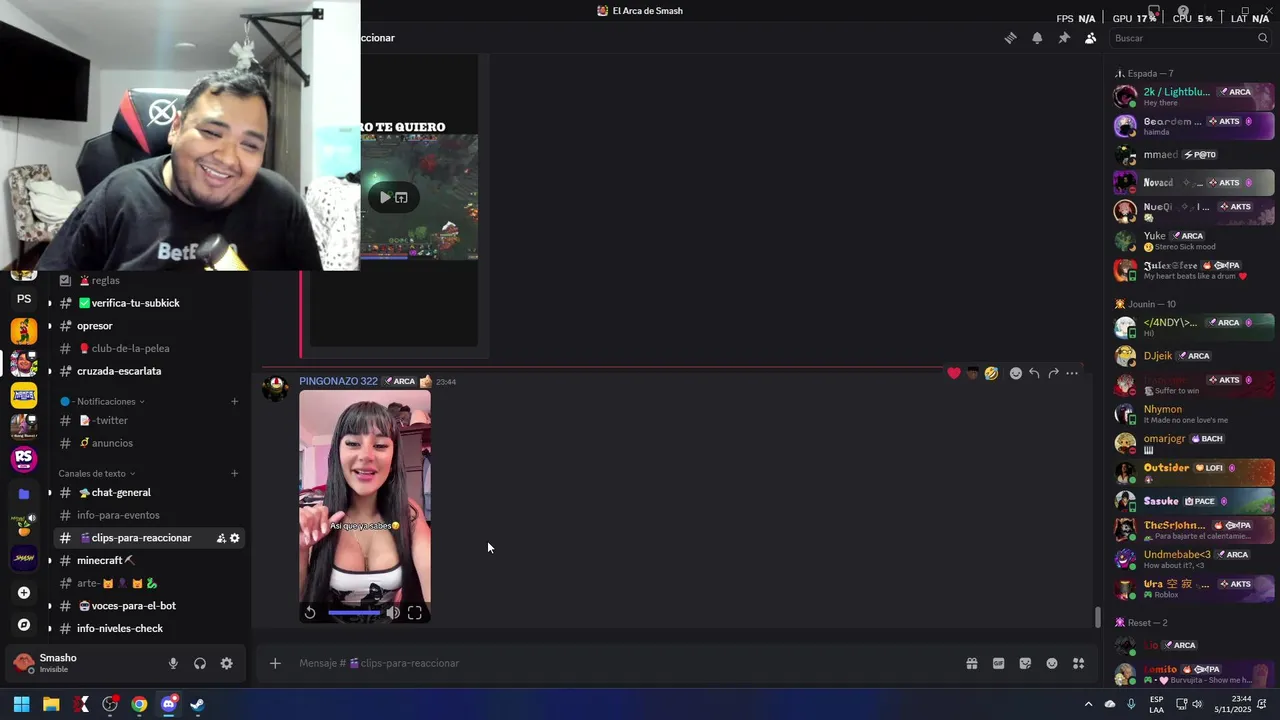Open the emoji picker in message bar
The width and height of the screenshot is (1280, 720).
[1052, 663]
